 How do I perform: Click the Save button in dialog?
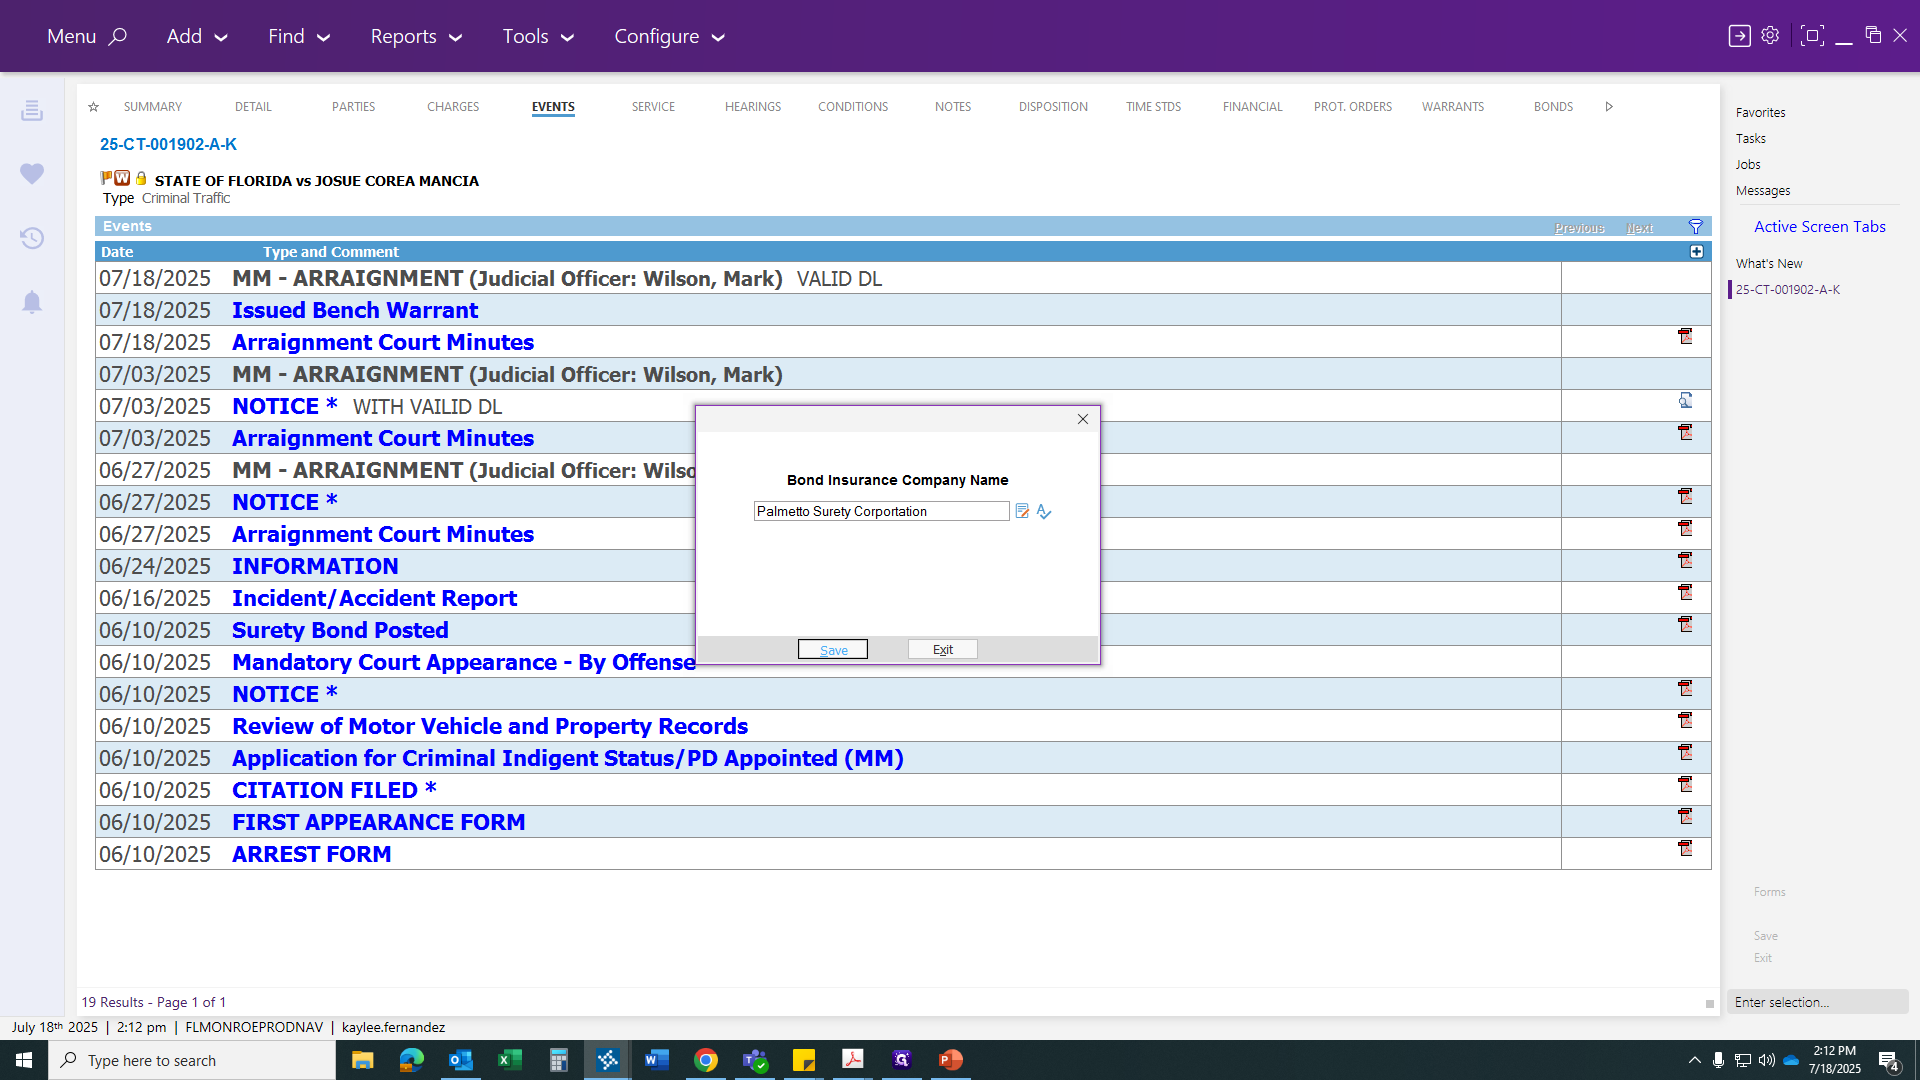point(833,650)
